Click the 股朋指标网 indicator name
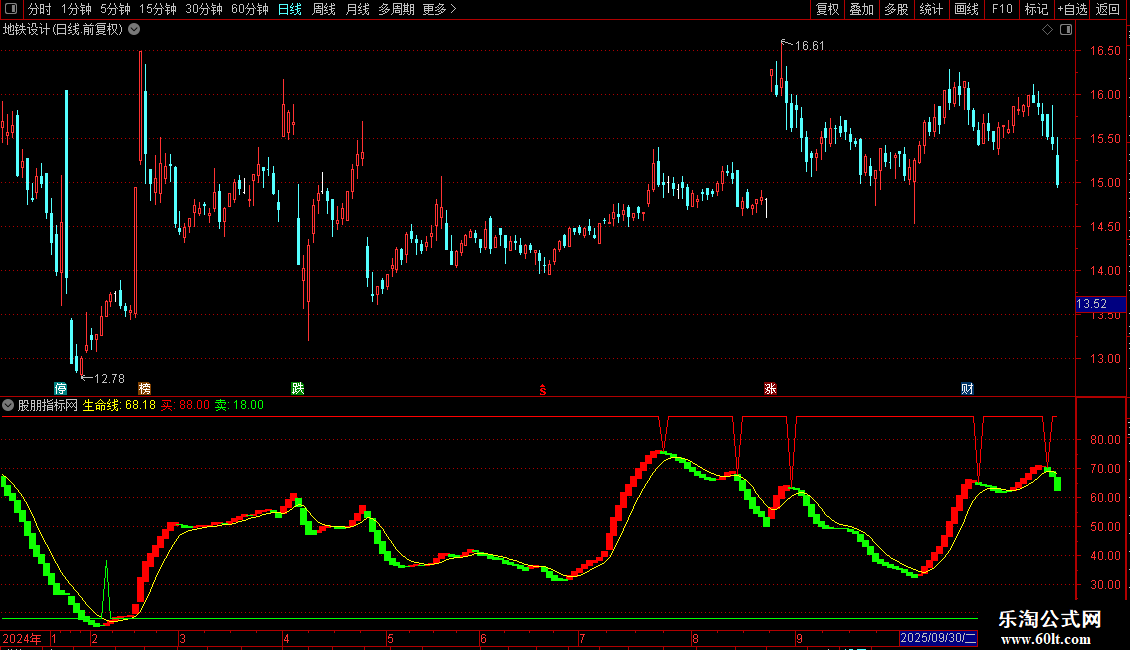 click(x=48, y=405)
